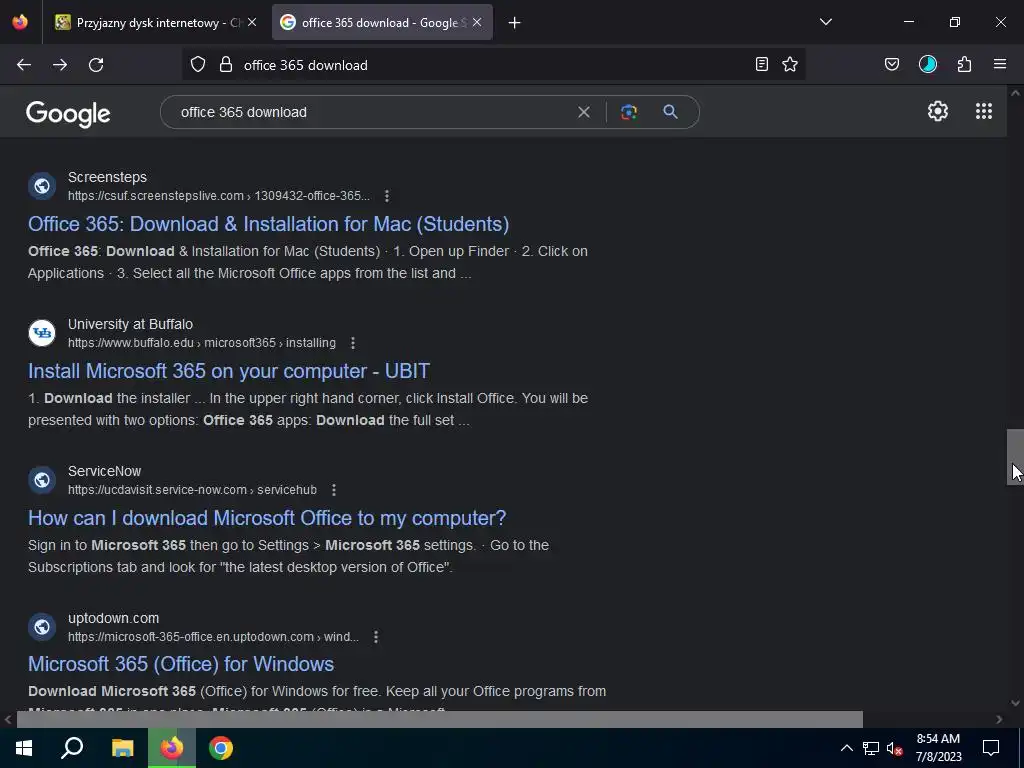Click the University at Buffalo site favicon
This screenshot has height=768, width=1024.
click(x=42, y=333)
